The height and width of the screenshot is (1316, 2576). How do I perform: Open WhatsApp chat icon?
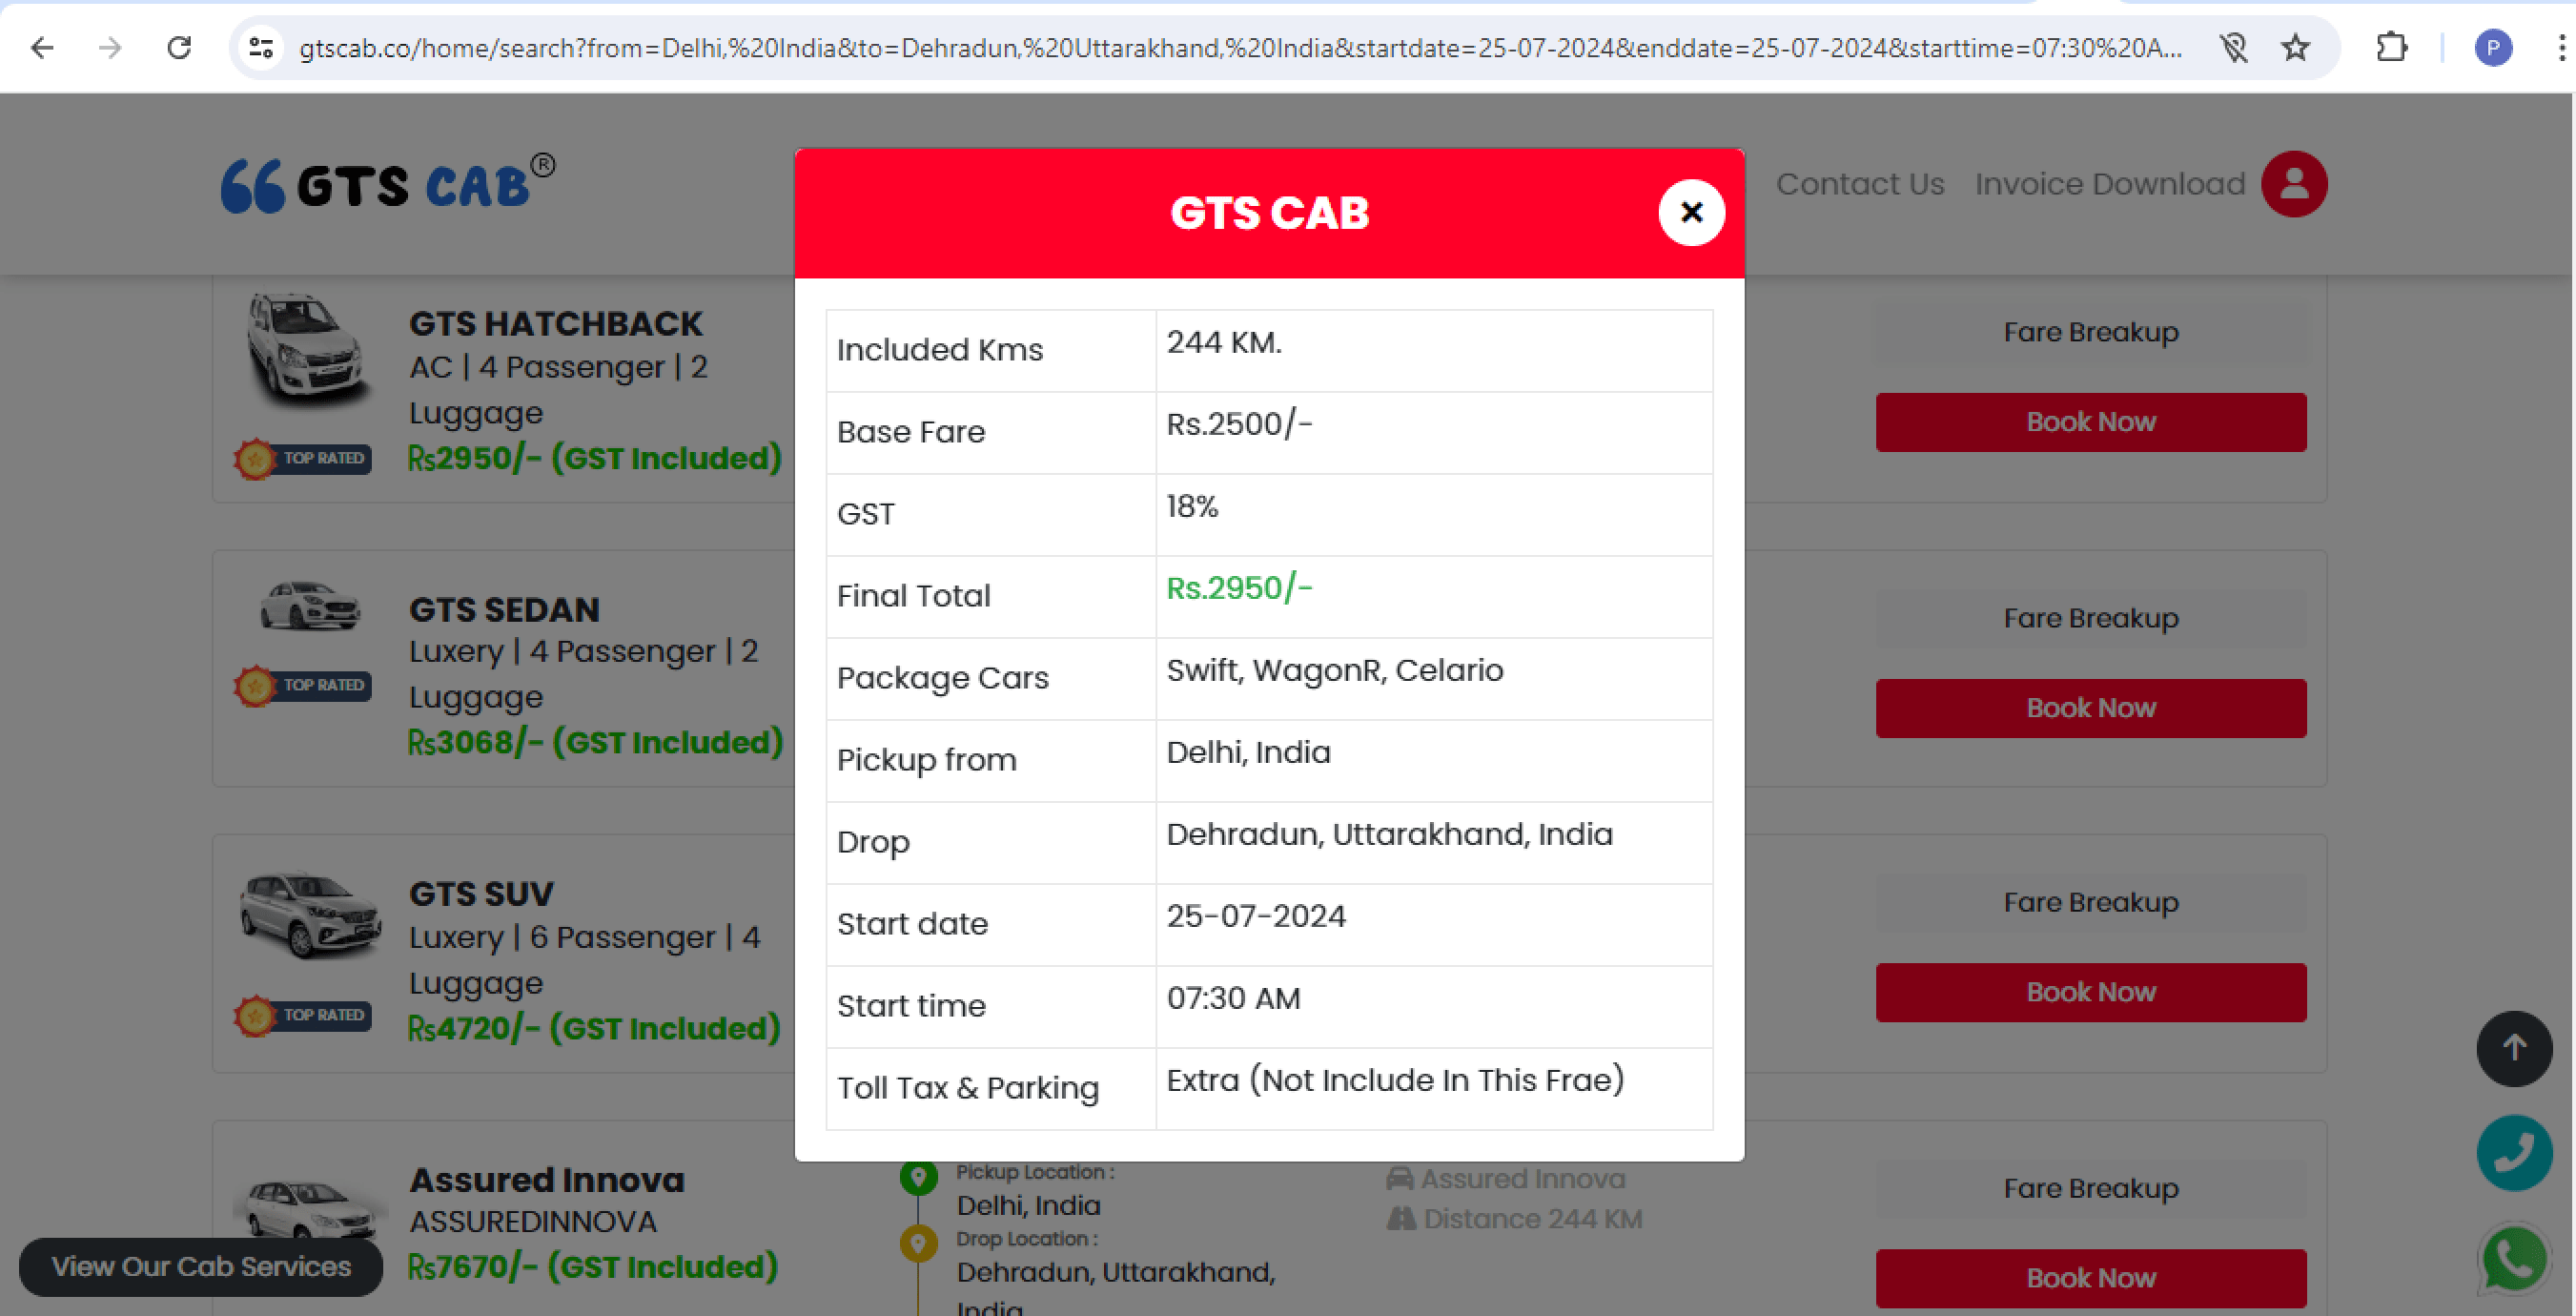click(2513, 1258)
